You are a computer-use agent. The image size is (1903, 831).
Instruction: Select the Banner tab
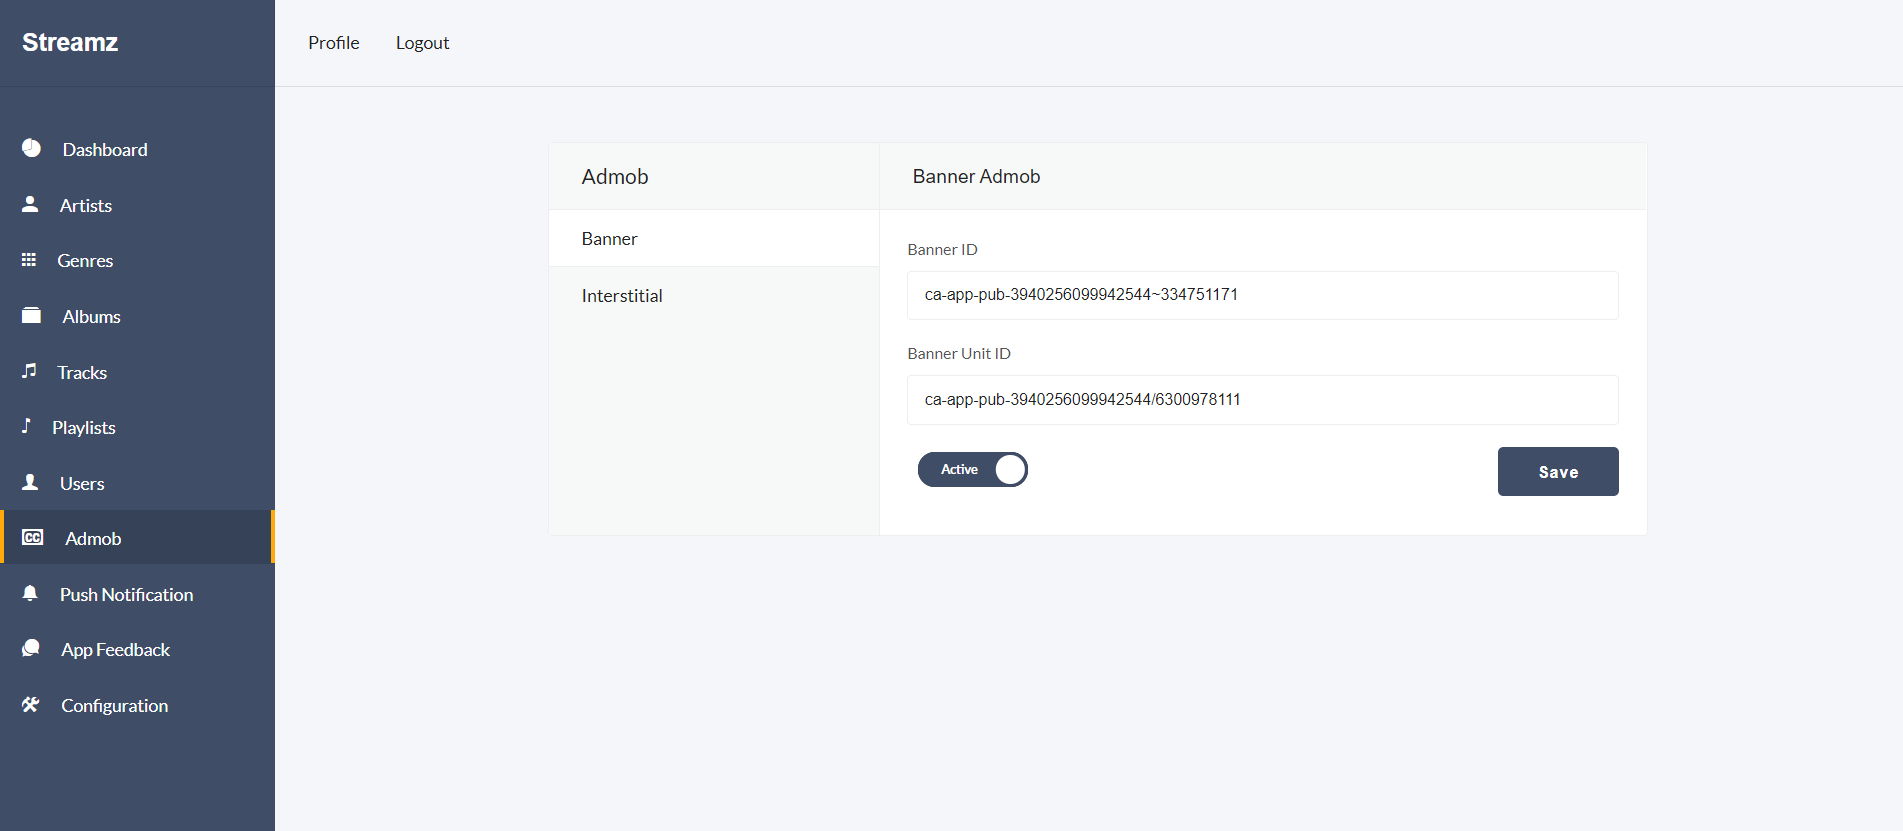click(x=609, y=239)
